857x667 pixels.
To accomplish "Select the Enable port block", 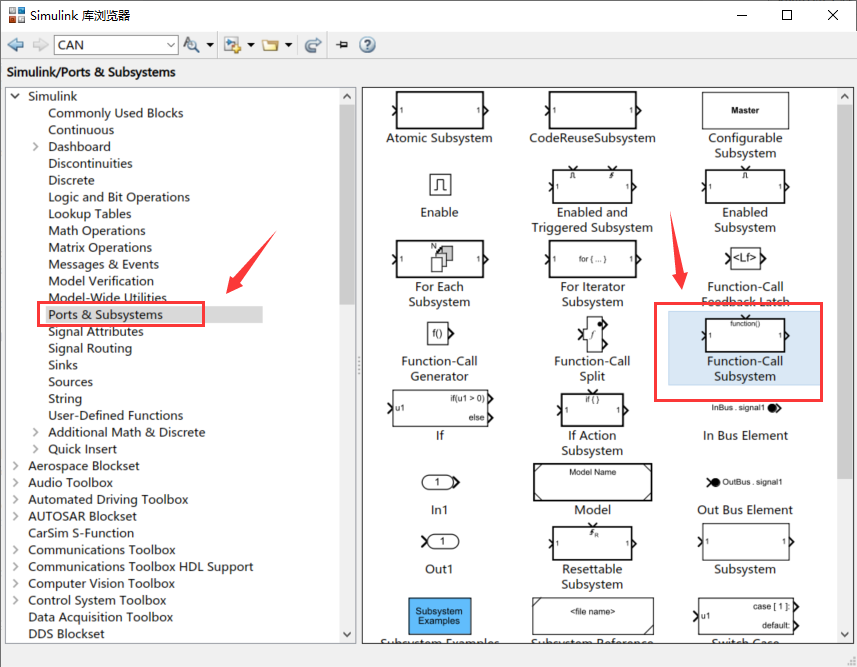I will pos(439,185).
